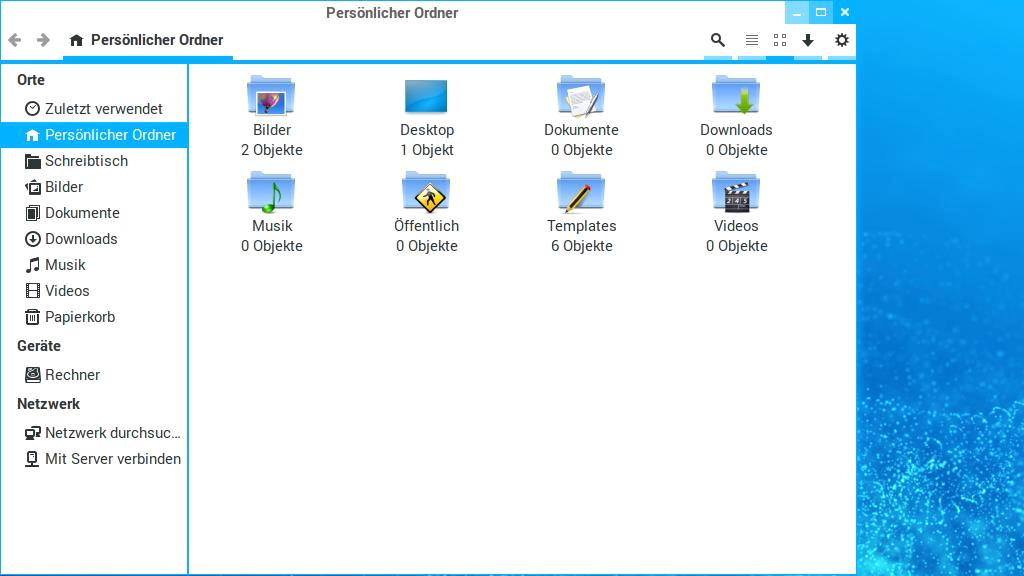This screenshot has height=576, width=1024.
Task: Switch to list view
Action: (x=751, y=40)
